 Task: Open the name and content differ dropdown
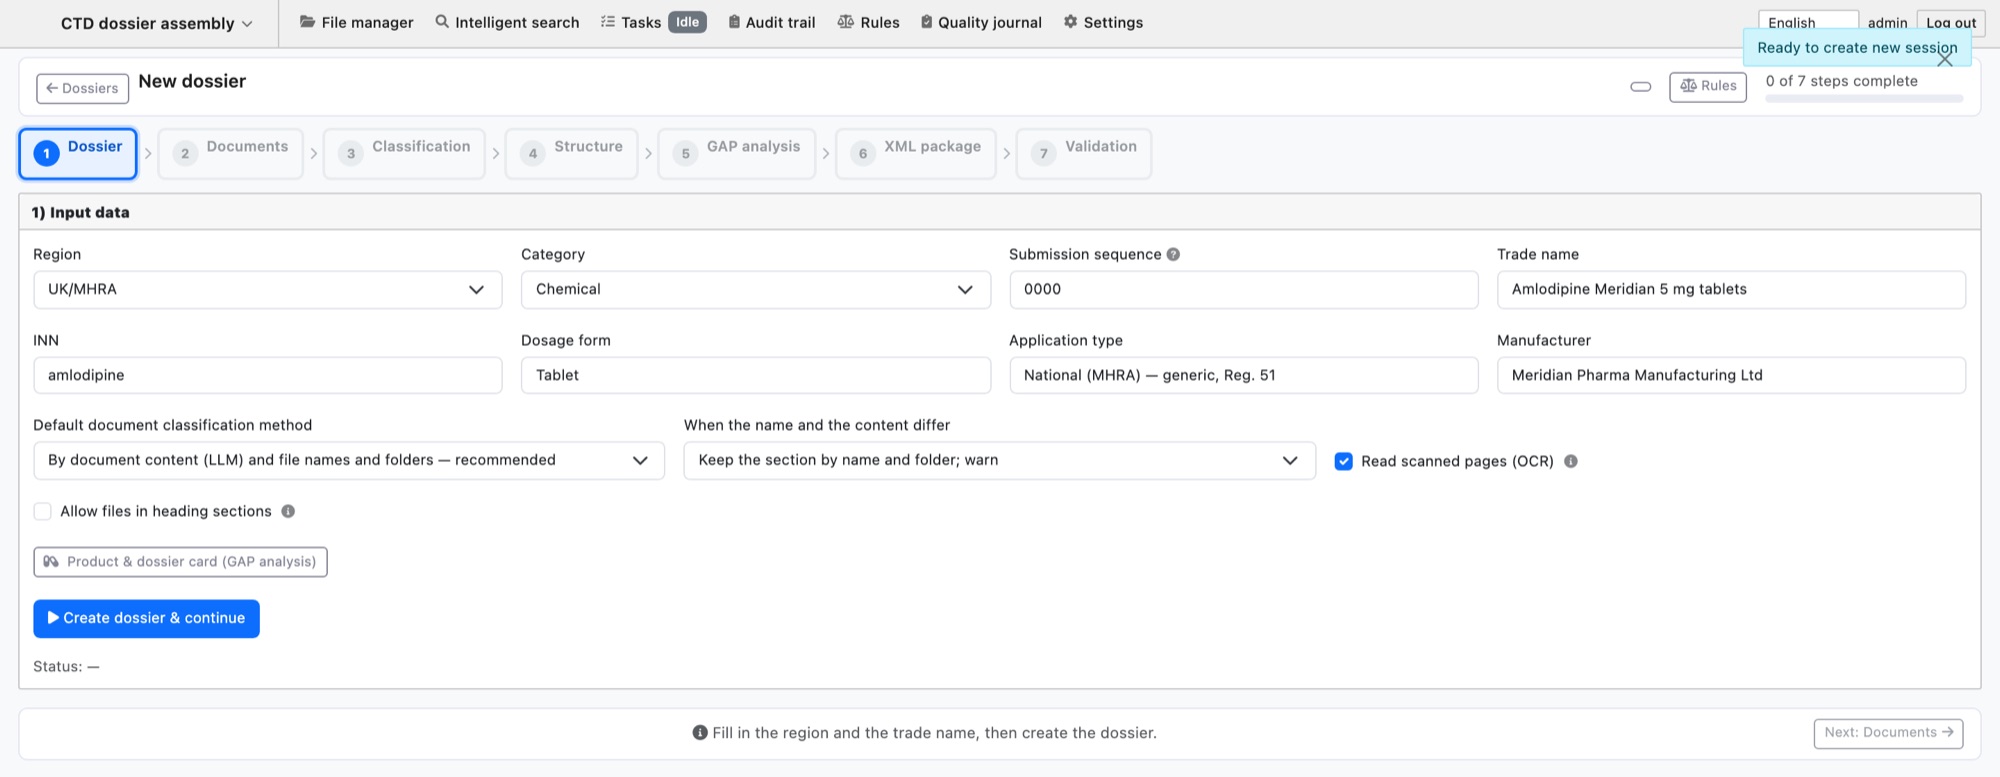[1000, 461]
